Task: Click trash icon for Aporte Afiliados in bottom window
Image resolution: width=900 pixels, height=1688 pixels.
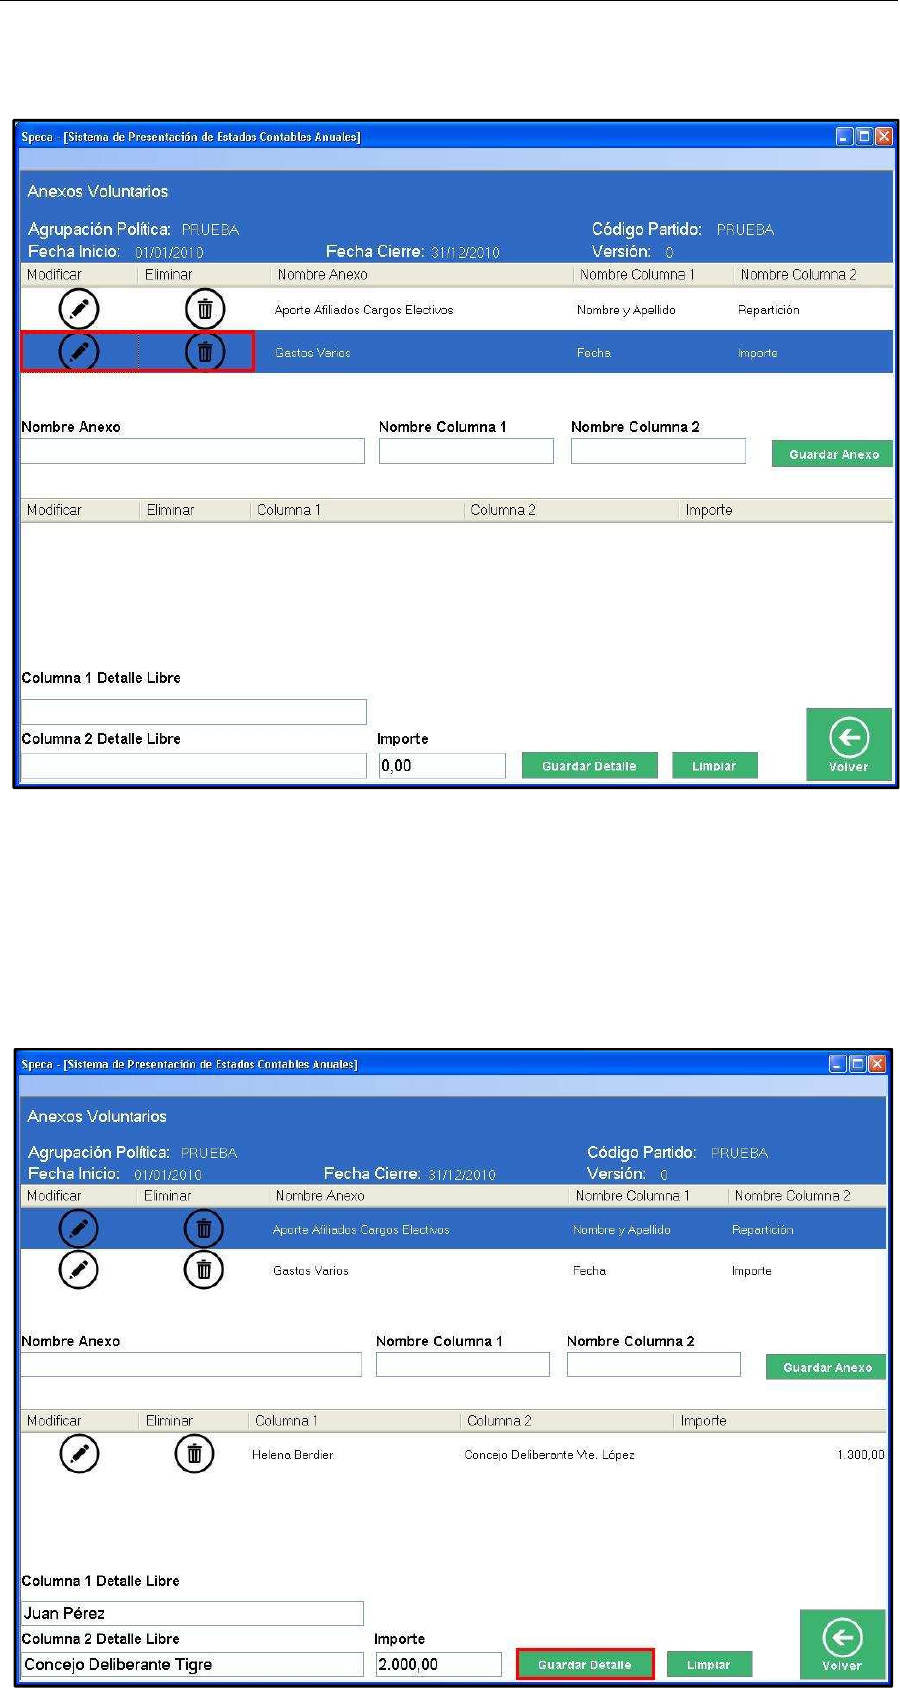Action: [204, 1228]
